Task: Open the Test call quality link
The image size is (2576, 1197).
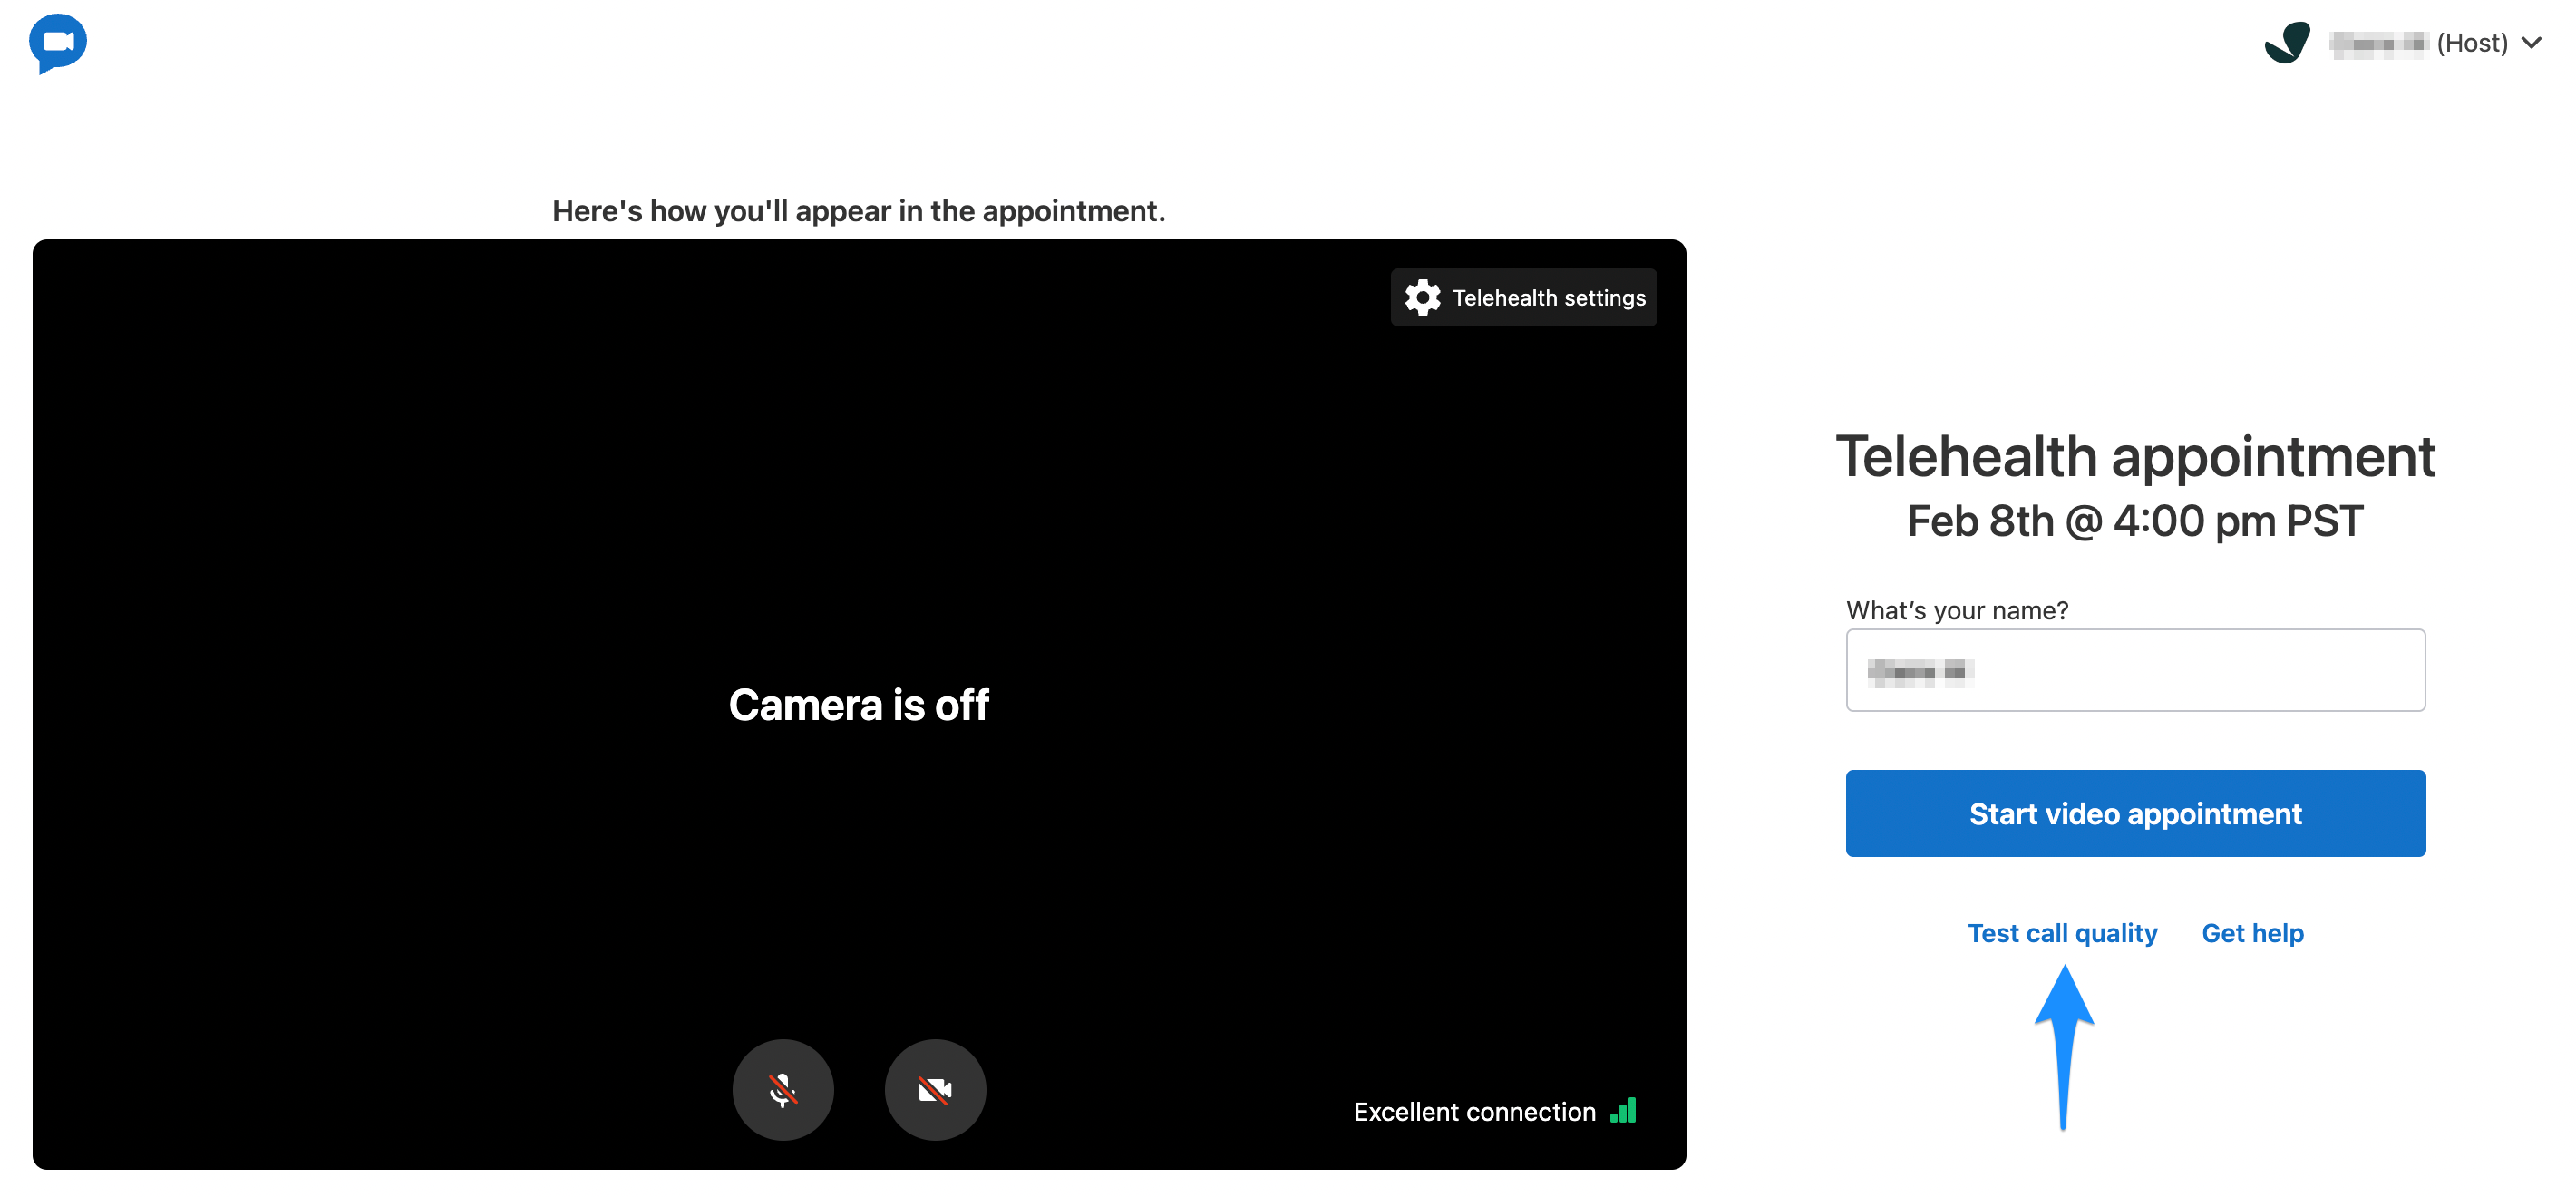Action: point(2062,933)
